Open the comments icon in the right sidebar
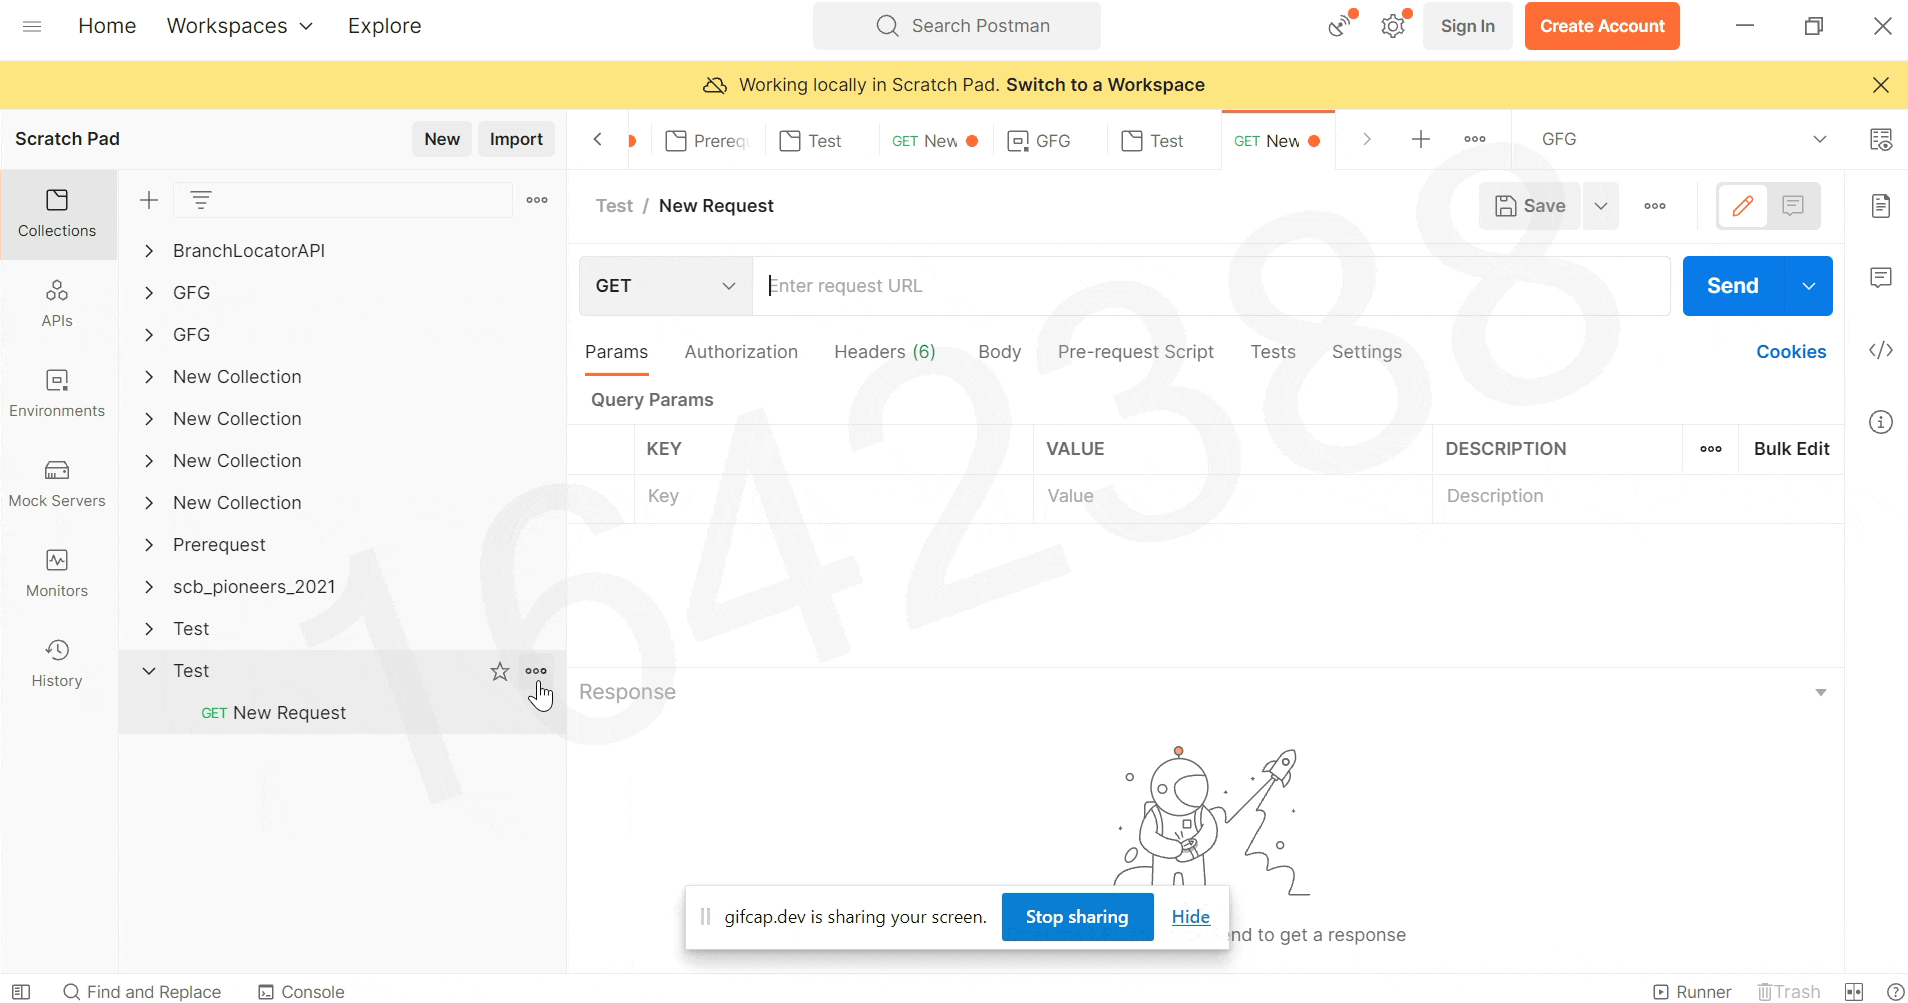The height and width of the screenshot is (1003, 1908). point(1881,277)
